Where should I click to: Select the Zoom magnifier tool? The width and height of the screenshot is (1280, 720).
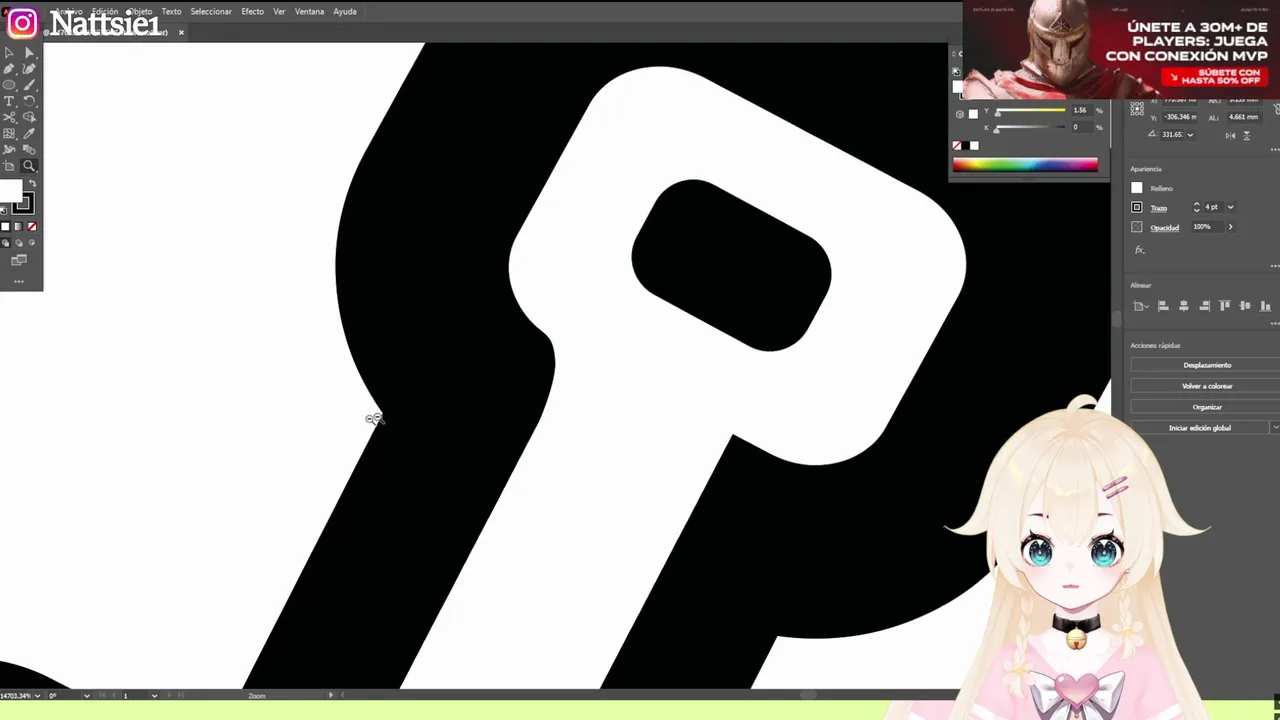29,165
